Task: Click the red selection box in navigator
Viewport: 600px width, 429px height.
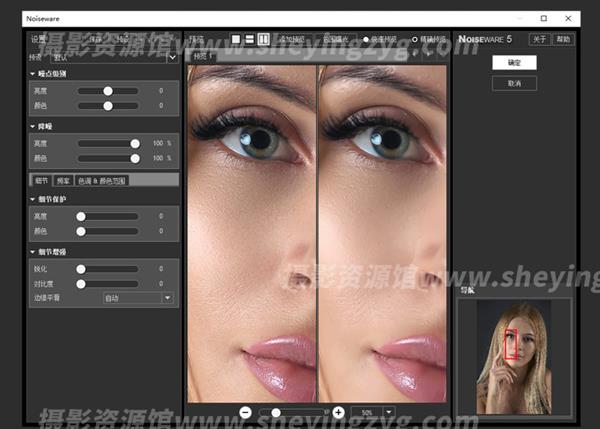Action: pos(508,341)
